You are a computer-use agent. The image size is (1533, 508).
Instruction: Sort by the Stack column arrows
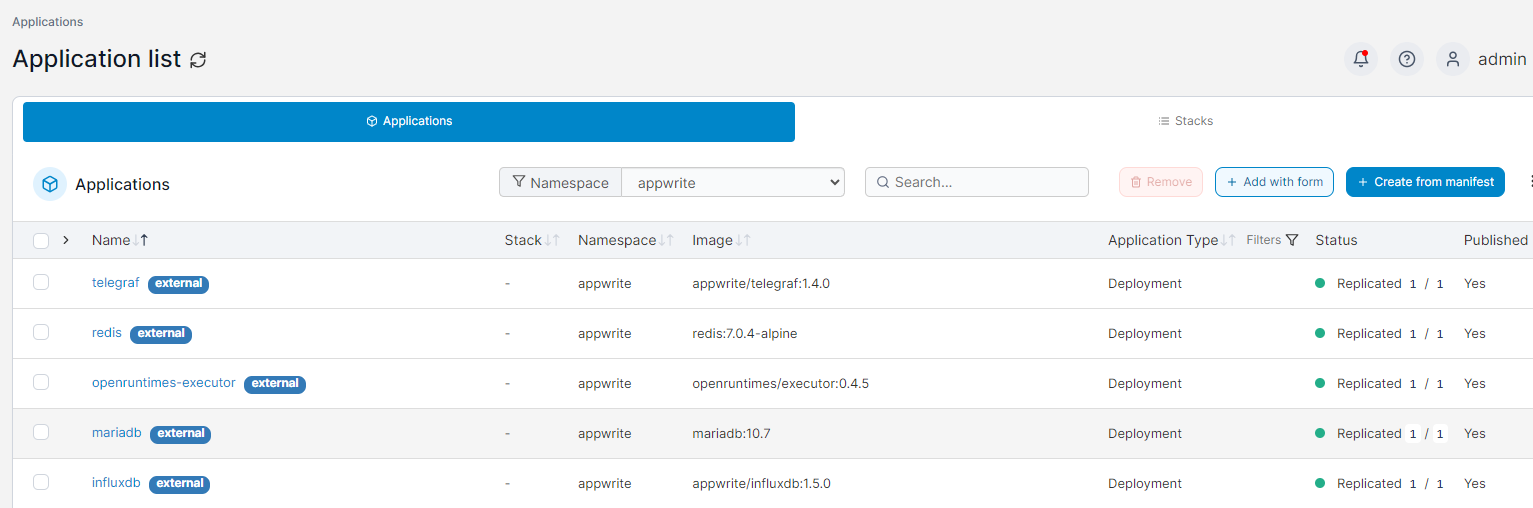tap(551, 240)
